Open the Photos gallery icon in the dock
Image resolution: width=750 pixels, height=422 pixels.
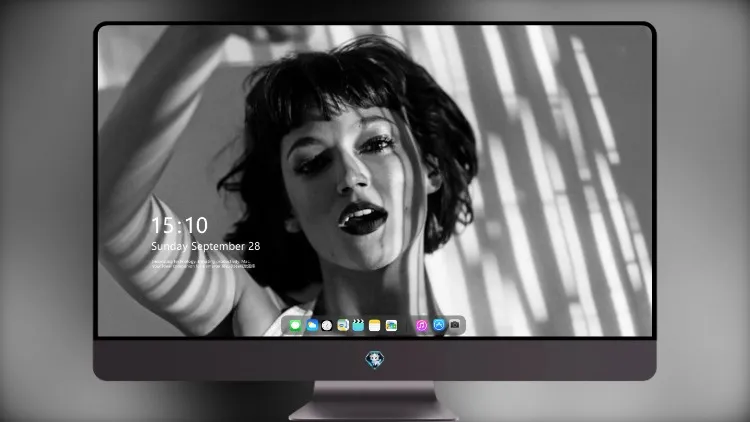(391, 326)
